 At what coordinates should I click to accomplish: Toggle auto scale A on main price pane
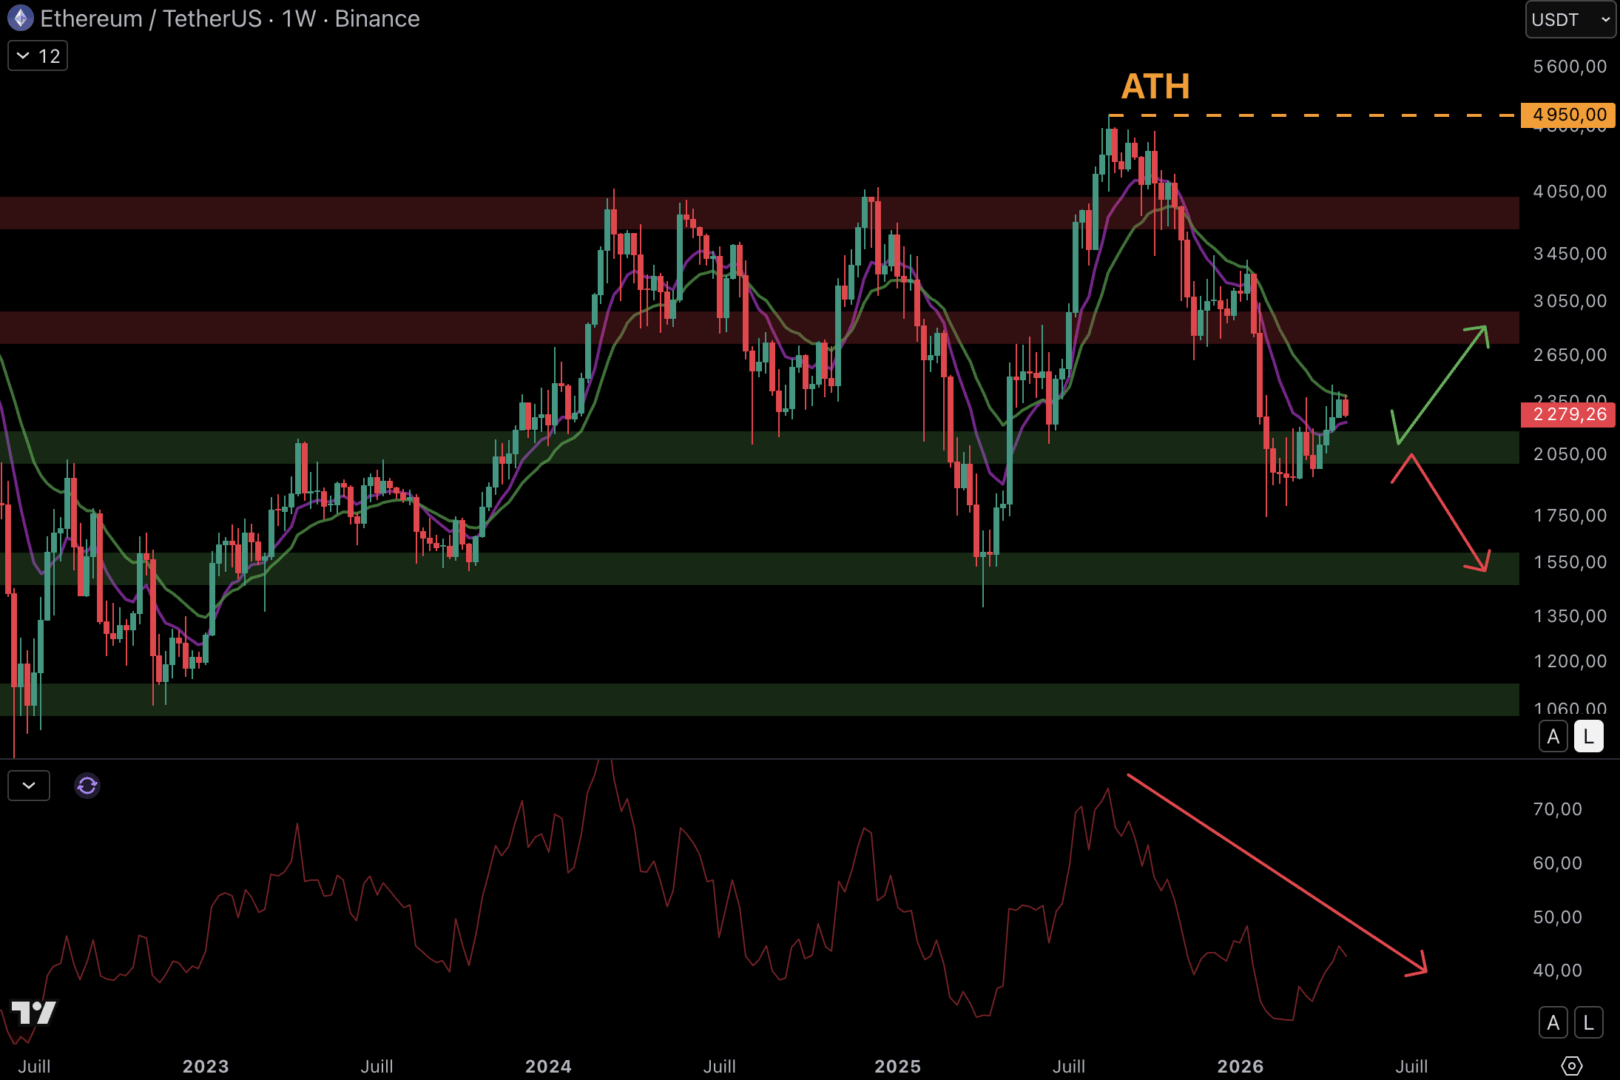click(1553, 737)
